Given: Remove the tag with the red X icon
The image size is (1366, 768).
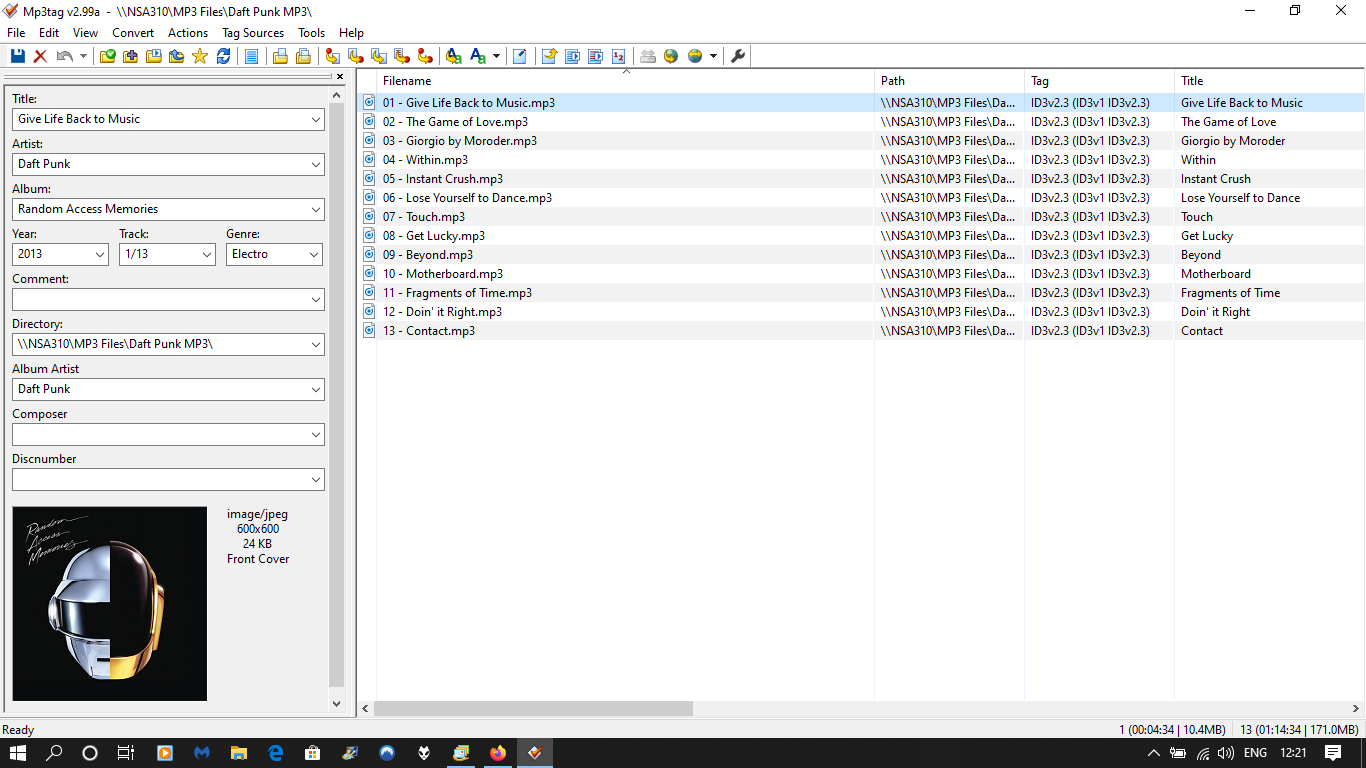Looking at the screenshot, I should click(x=39, y=56).
